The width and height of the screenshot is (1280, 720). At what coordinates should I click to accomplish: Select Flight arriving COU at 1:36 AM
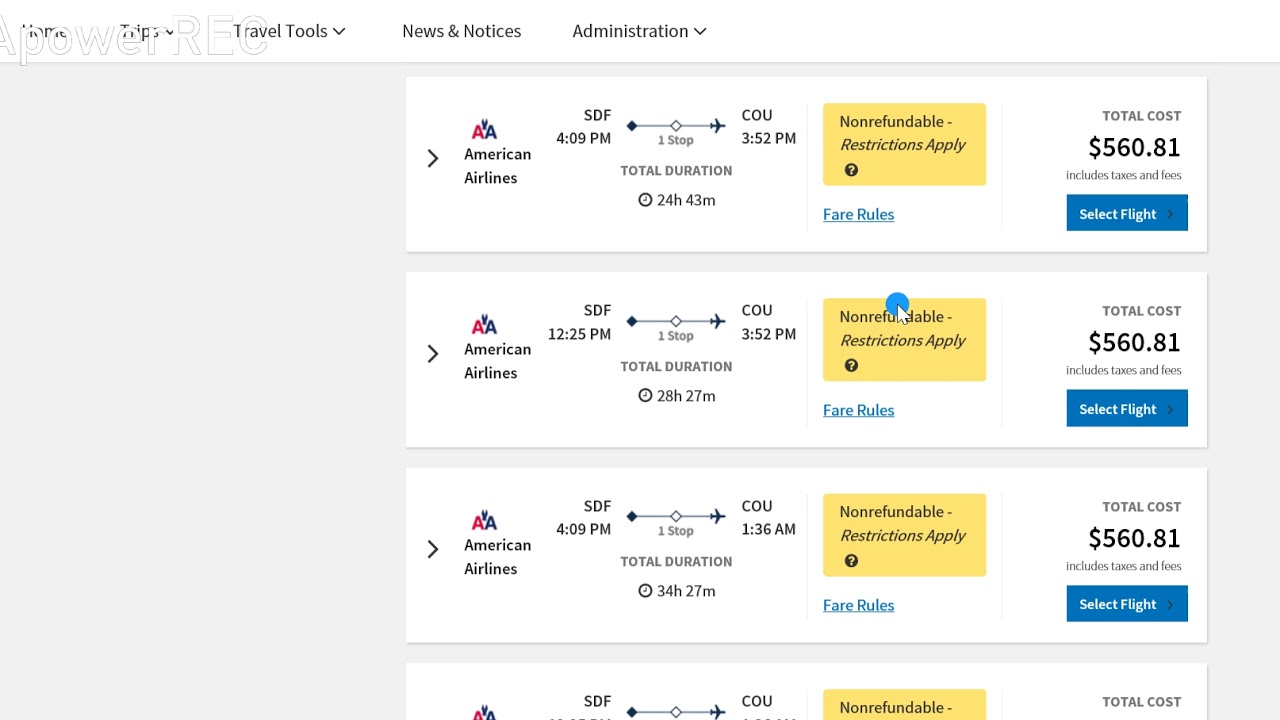tap(1126, 604)
